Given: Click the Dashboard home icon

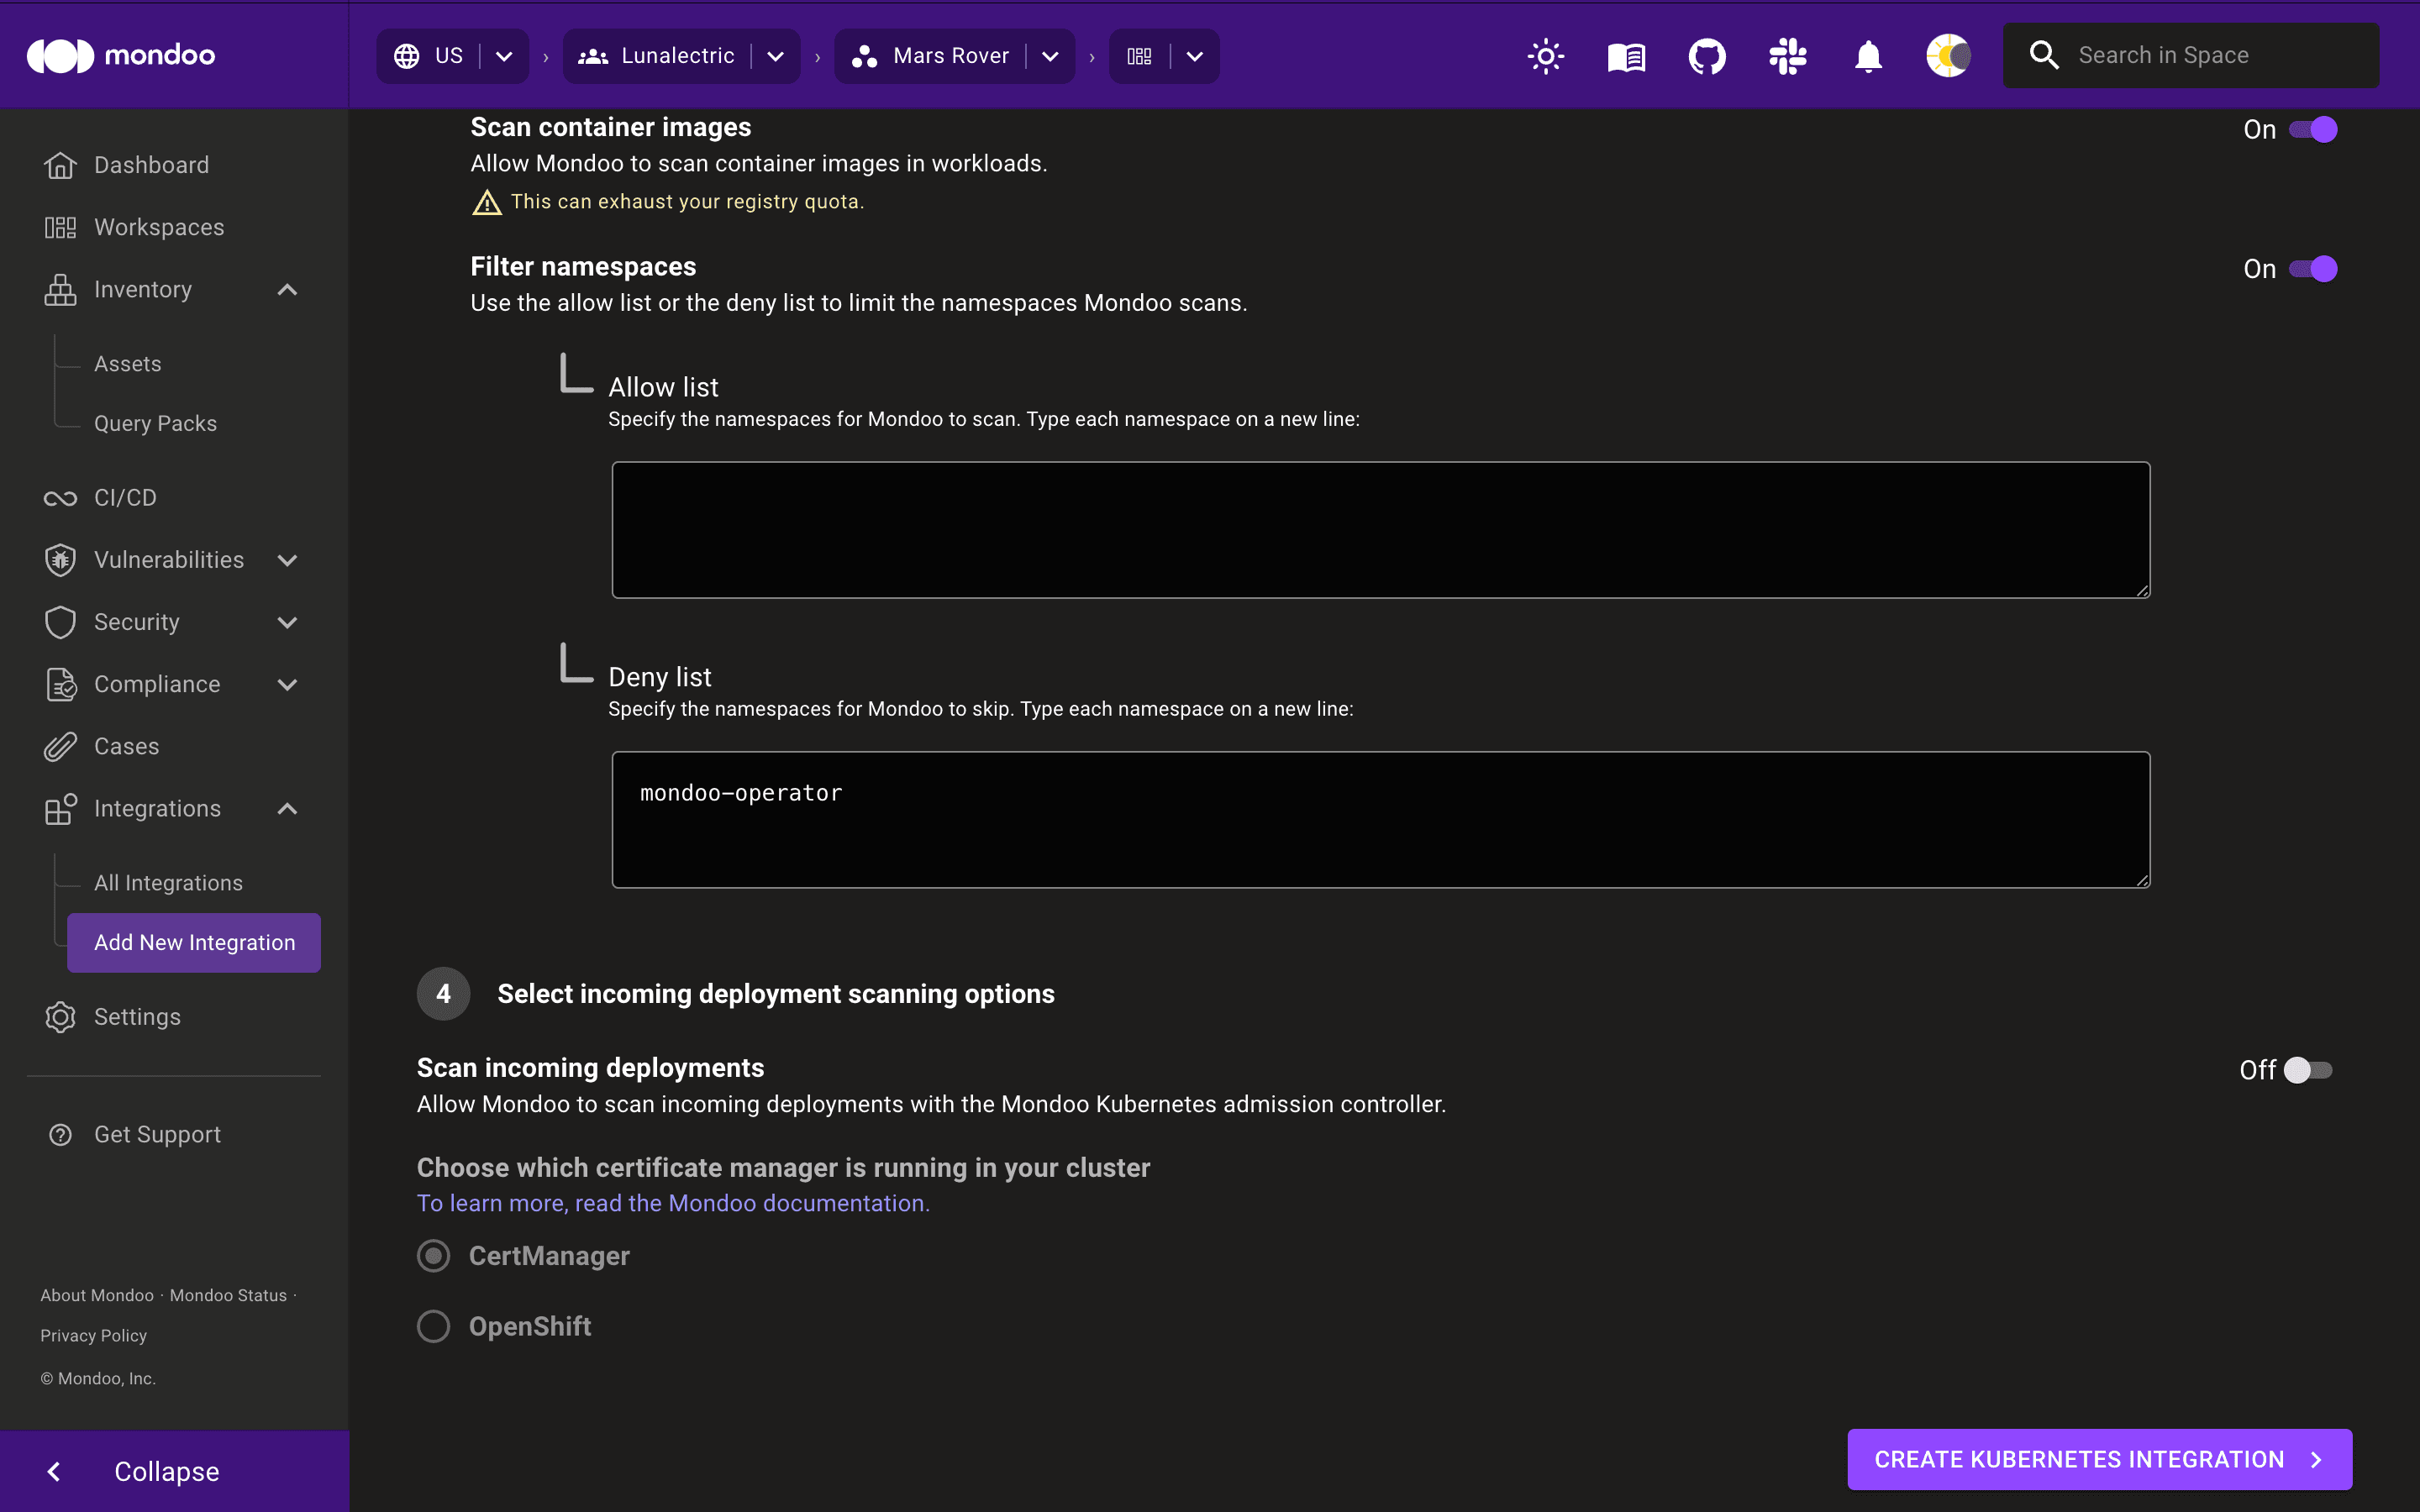Looking at the screenshot, I should (x=60, y=165).
